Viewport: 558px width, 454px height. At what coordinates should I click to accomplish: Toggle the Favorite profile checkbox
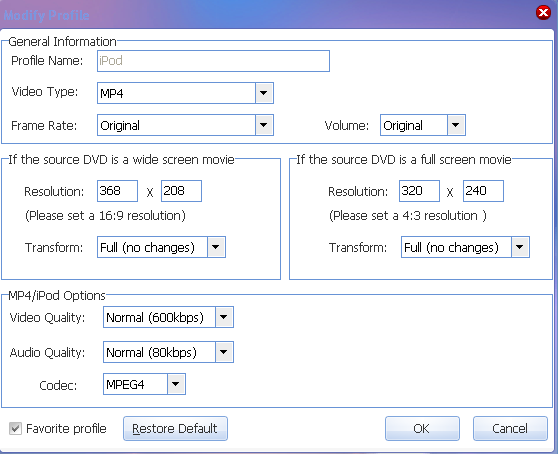tap(15, 428)
